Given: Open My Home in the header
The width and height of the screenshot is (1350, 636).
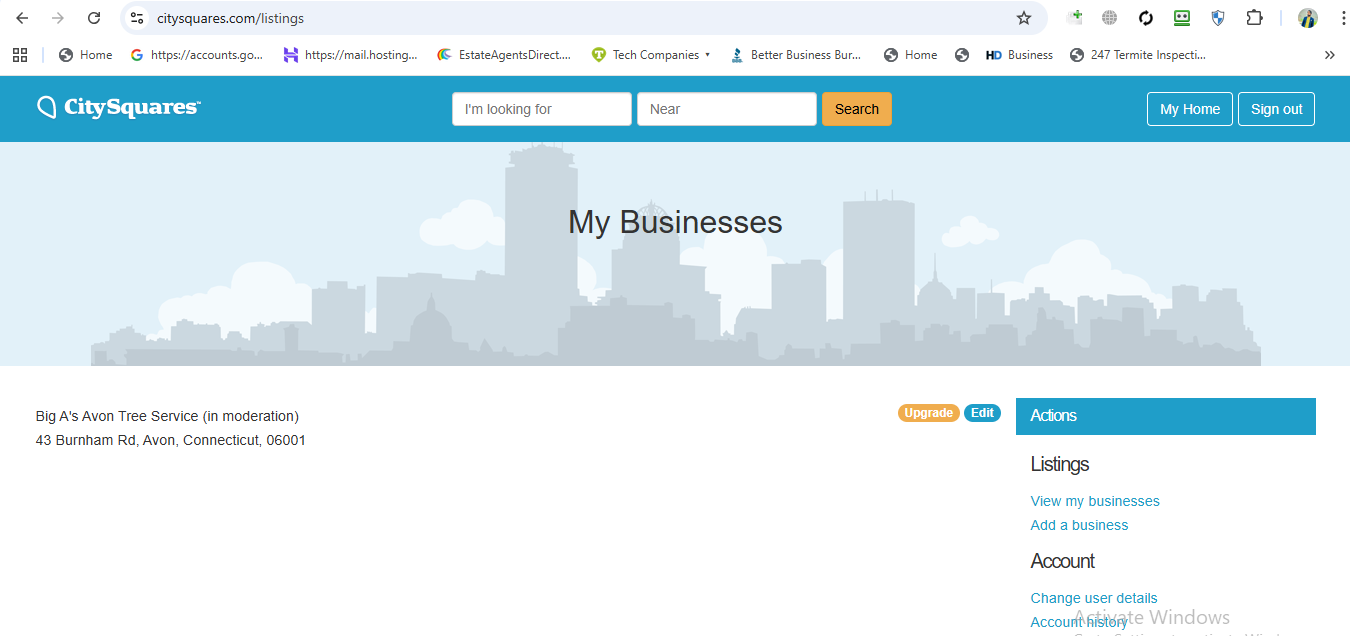Looking at the screenshot, I should tap(1190, 109).
